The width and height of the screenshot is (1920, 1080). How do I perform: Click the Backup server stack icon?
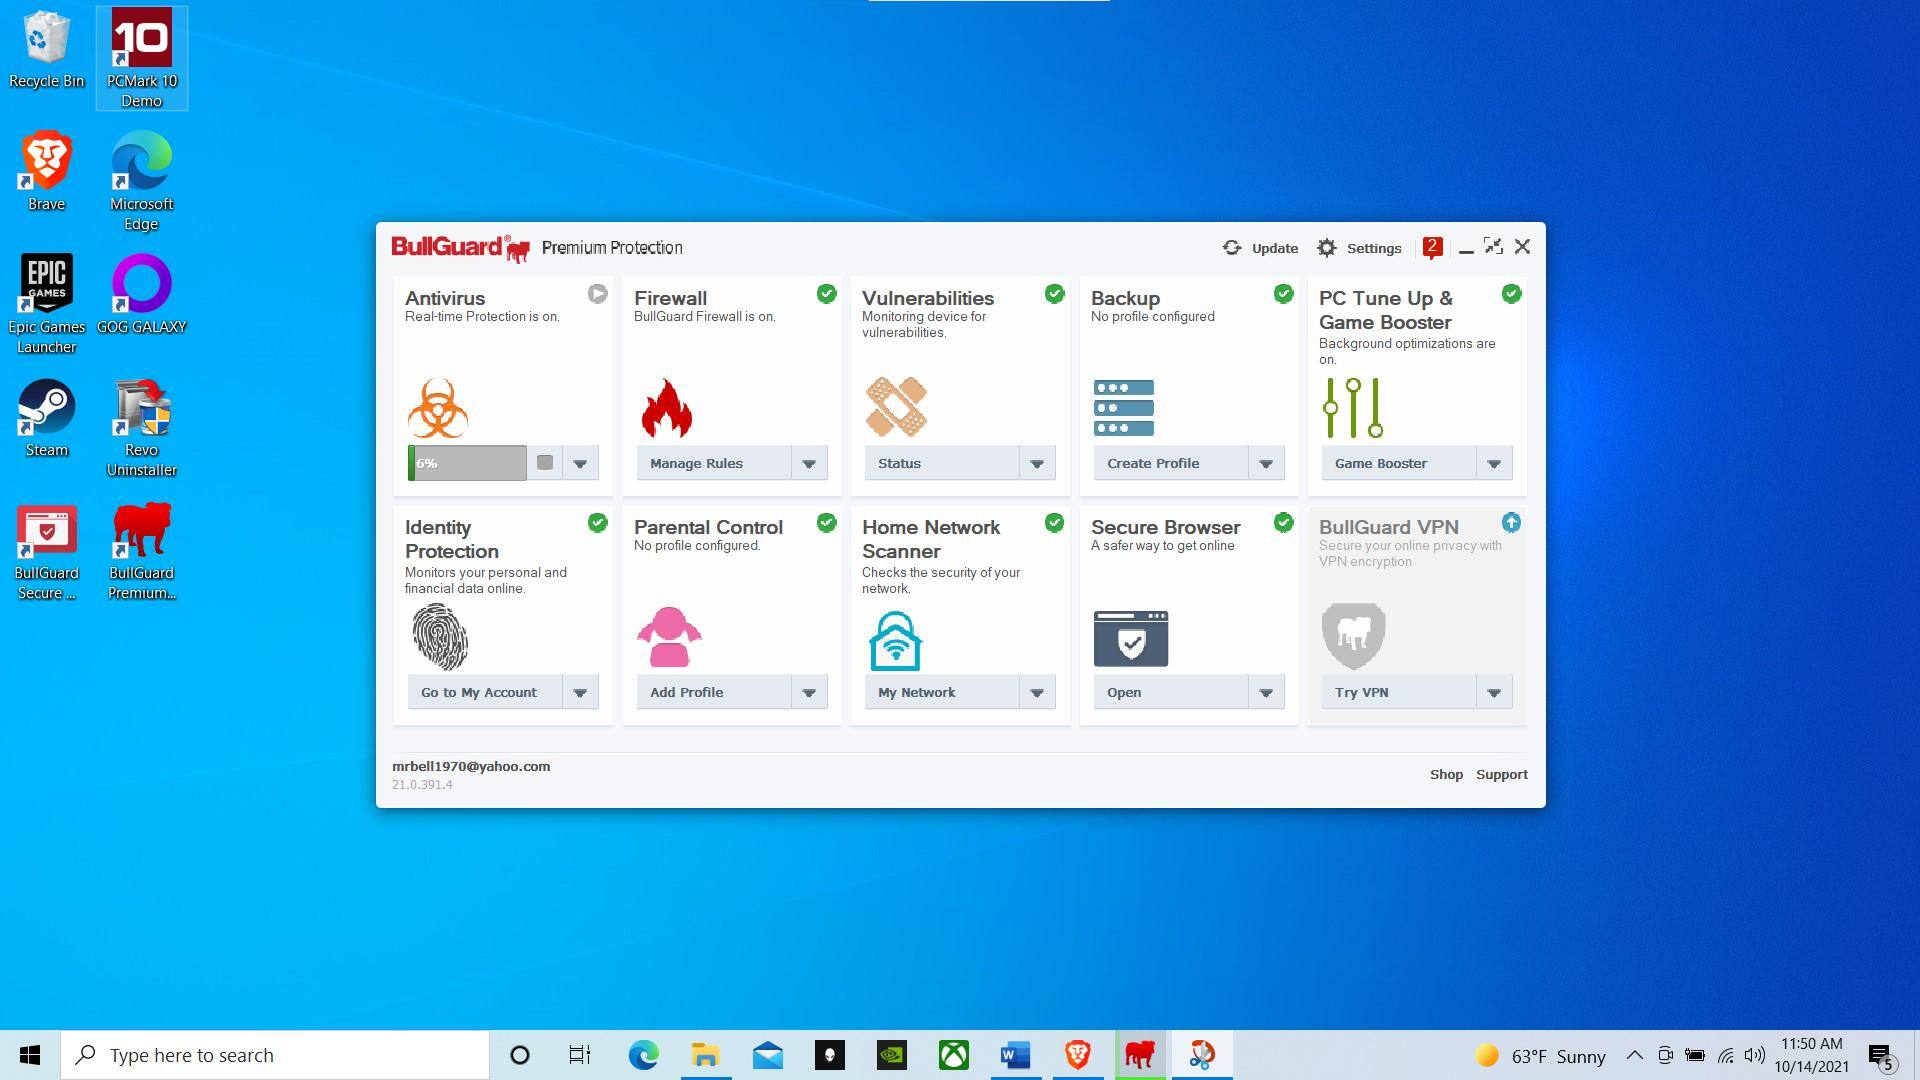(1123, 408)
